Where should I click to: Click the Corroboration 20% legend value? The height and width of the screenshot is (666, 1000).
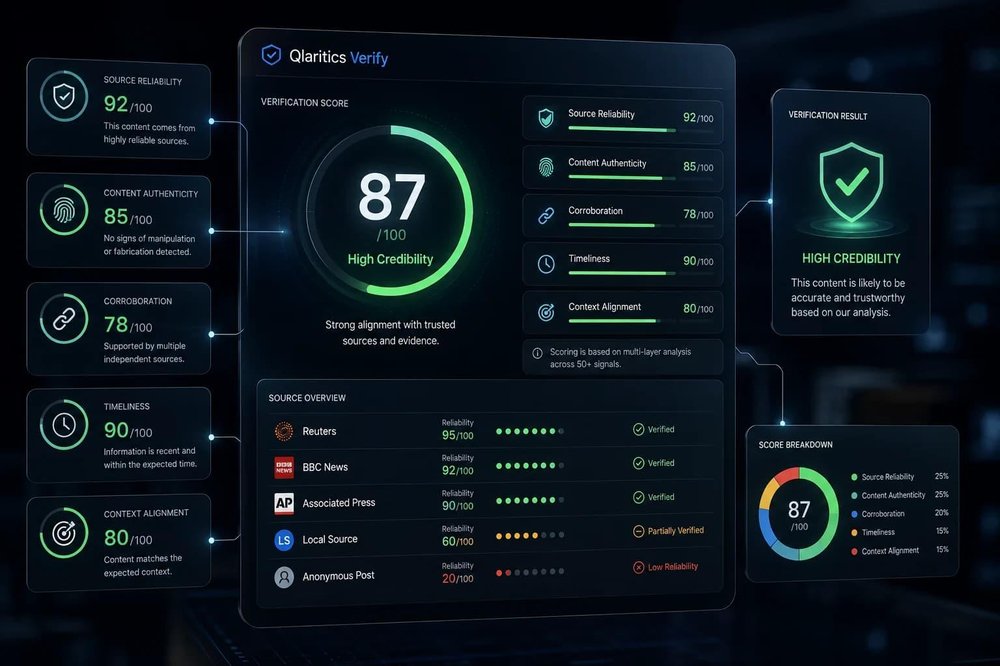point(941,513)
